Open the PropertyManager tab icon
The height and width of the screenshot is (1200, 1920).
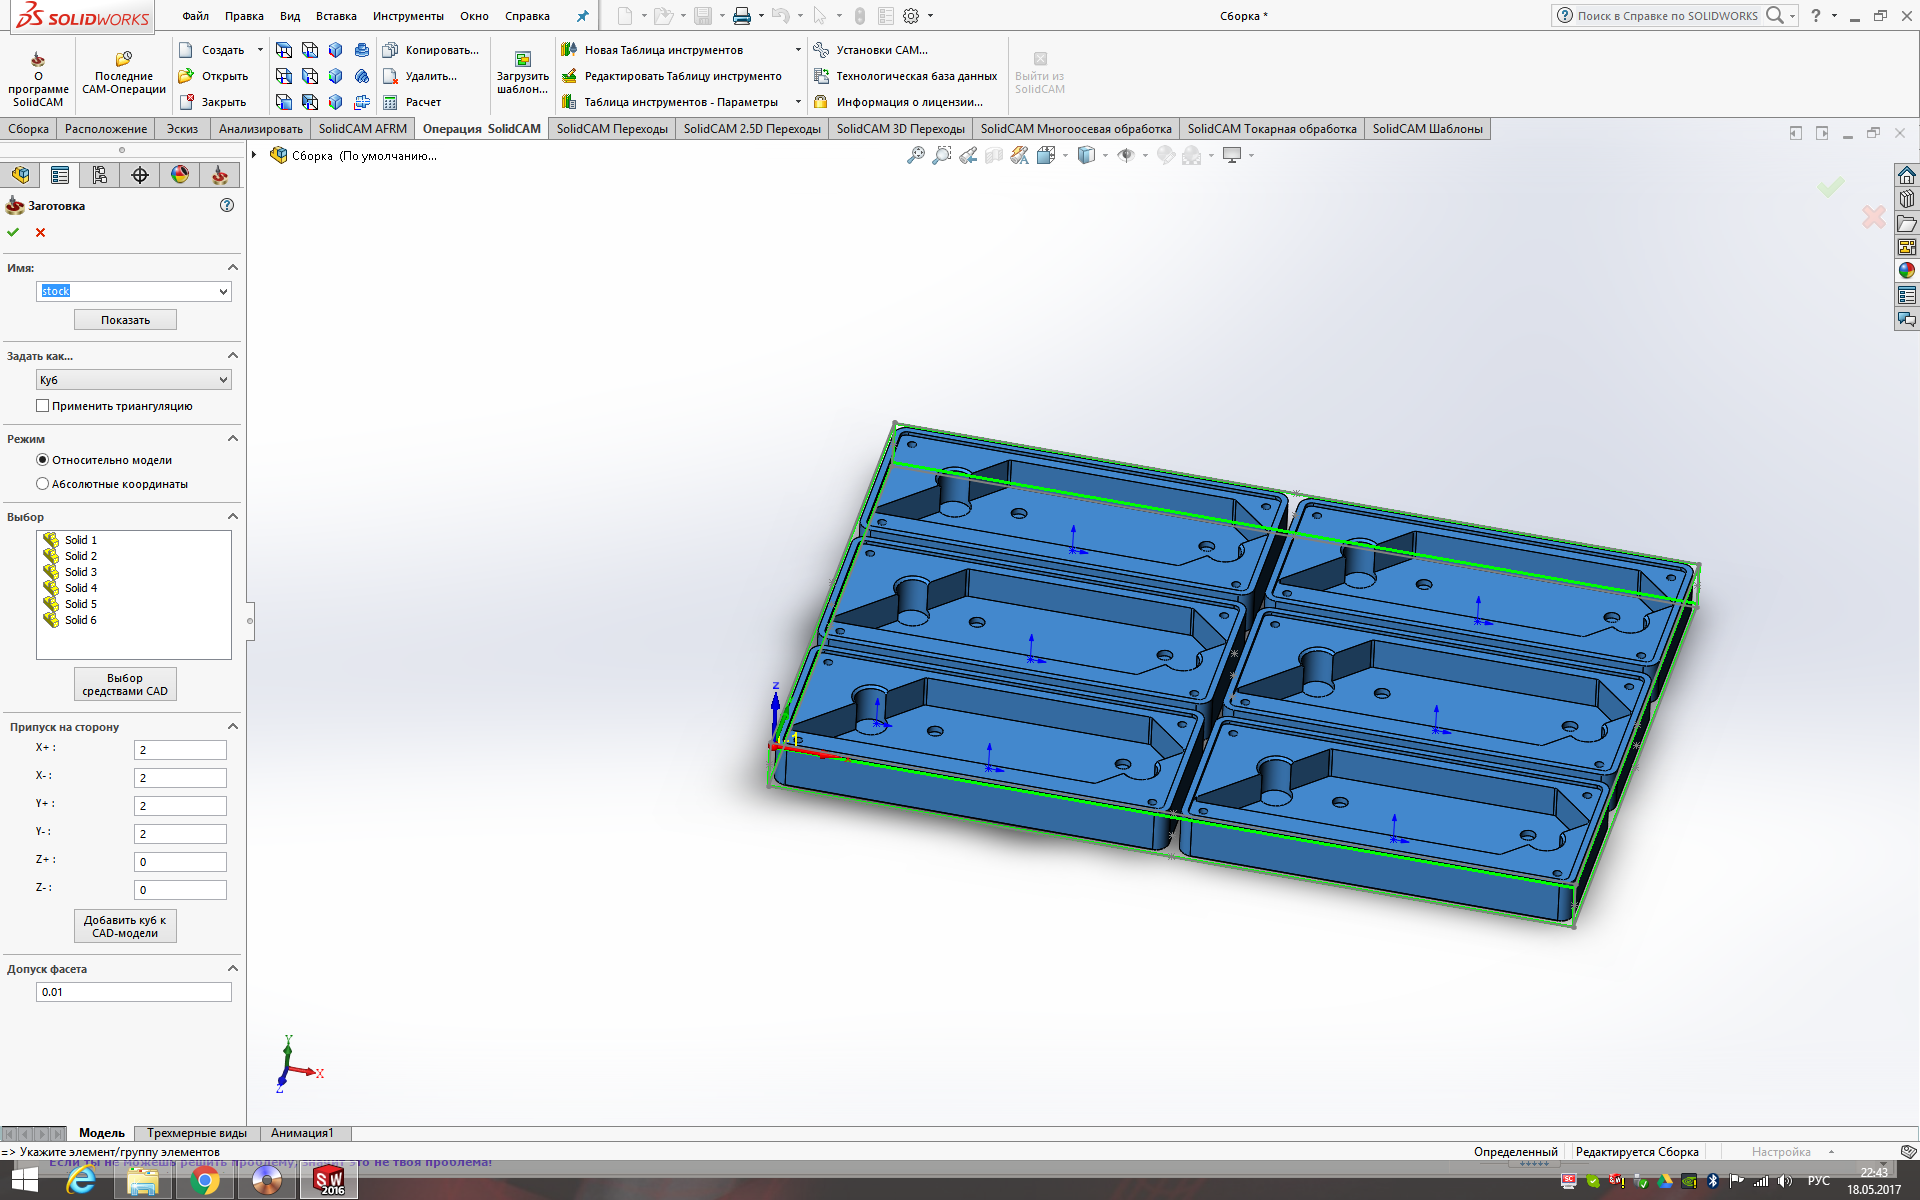(x=60, y=175)
